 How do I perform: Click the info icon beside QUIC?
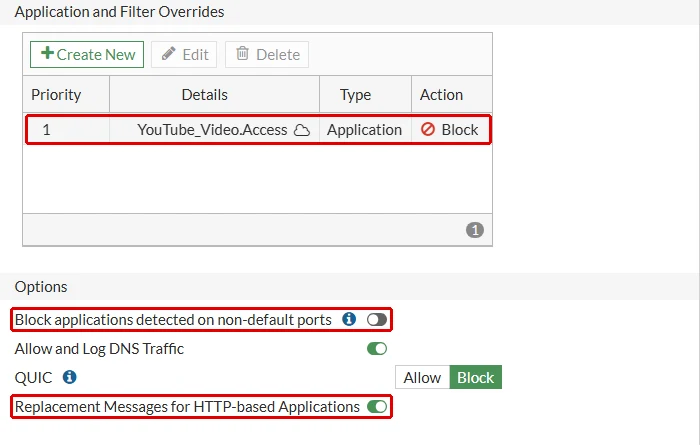69,377
